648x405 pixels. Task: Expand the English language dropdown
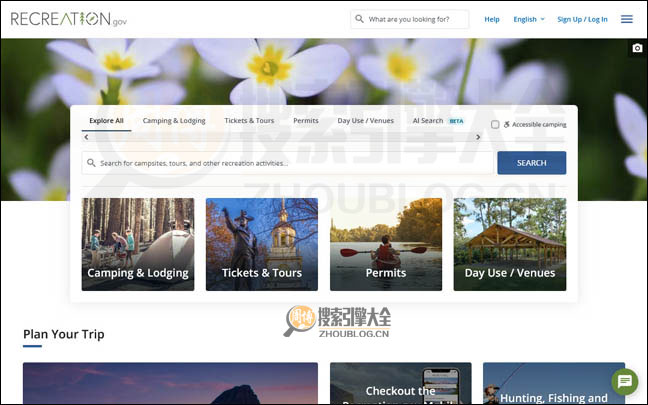pos(529,19)
